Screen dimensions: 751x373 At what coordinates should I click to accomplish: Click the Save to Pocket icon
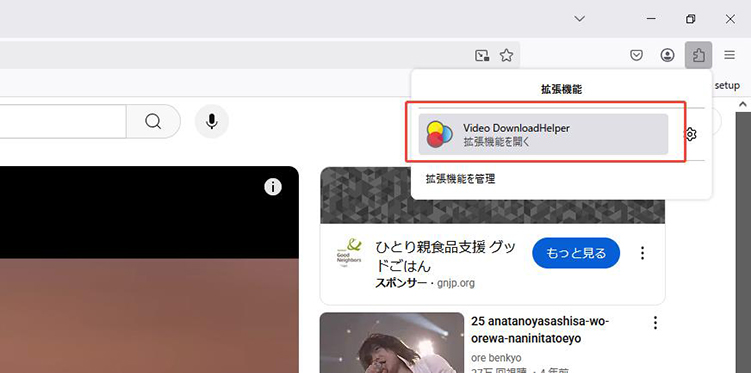636,56
